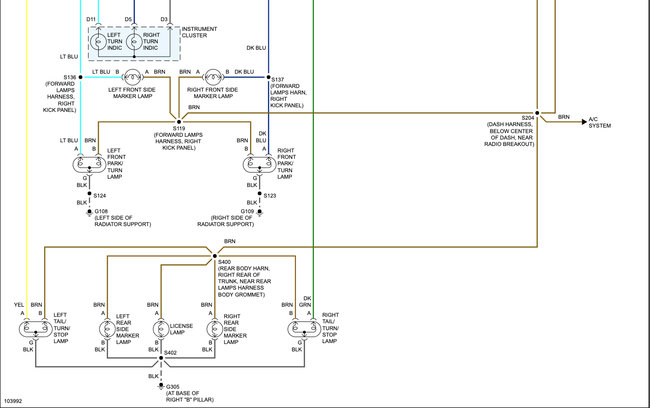650x408 pixels.
Task: Select the G109 right side radiator support note
Action: 226,221
